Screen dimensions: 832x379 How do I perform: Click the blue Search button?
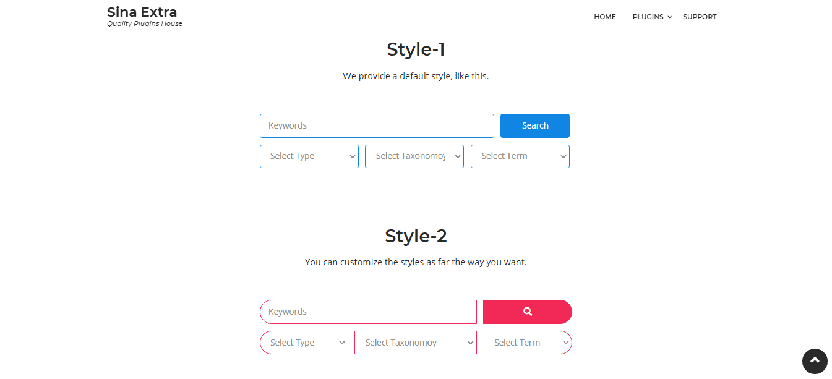click(535, 126)
